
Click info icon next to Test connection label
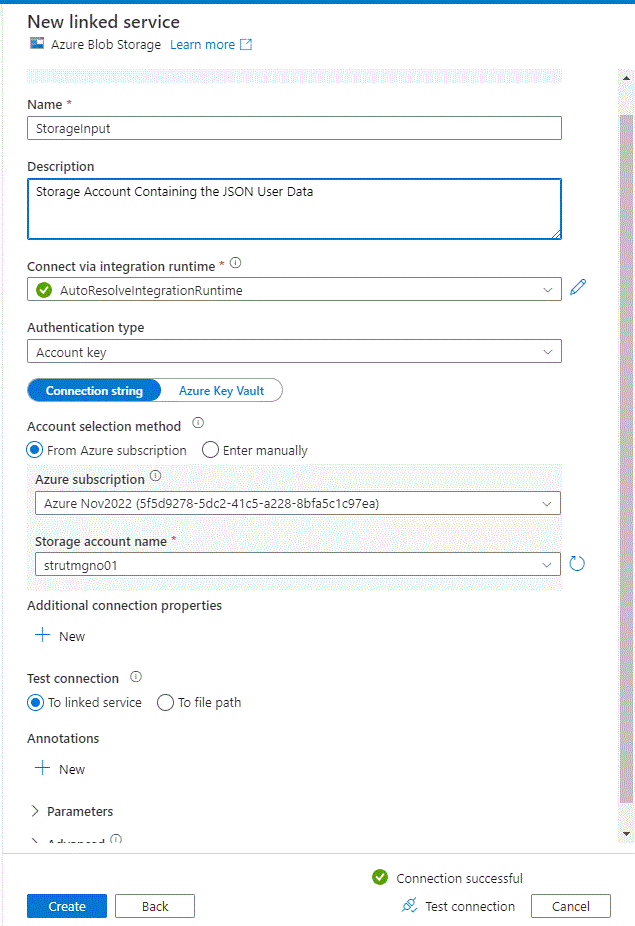tap(136, 677)
